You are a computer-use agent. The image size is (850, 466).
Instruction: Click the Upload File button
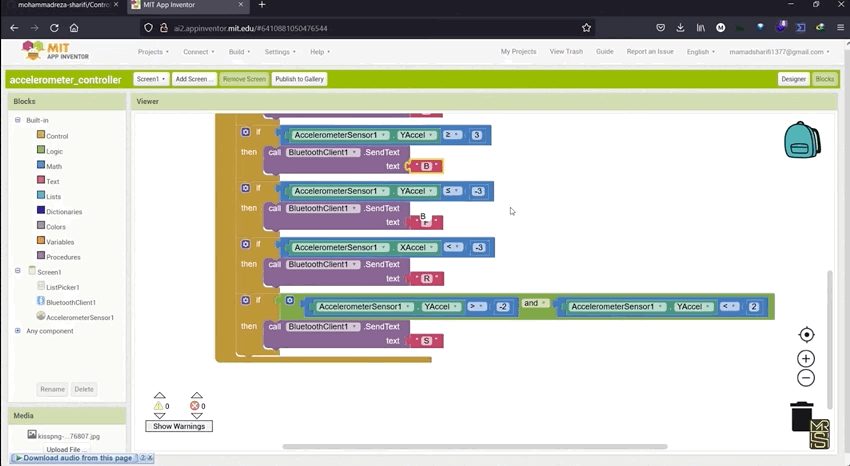point(66,449)
